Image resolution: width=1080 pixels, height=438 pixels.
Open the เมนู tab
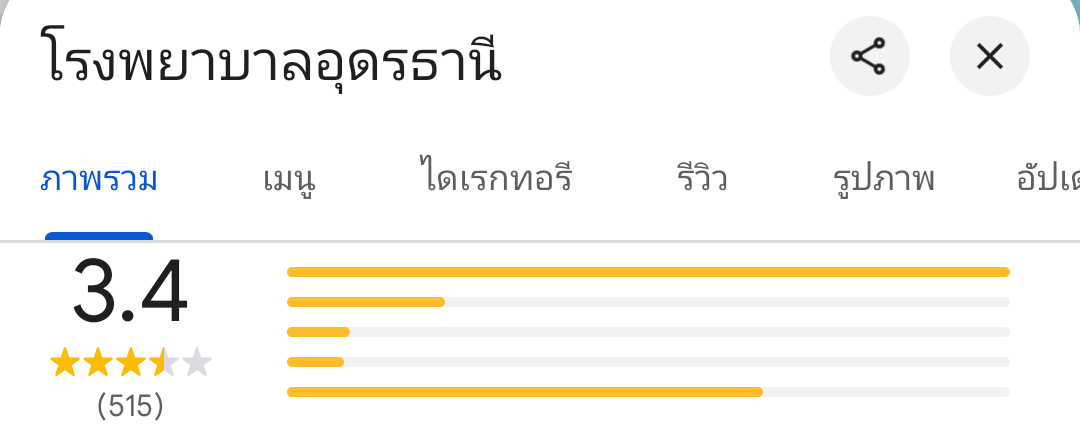tap(290, 181)
